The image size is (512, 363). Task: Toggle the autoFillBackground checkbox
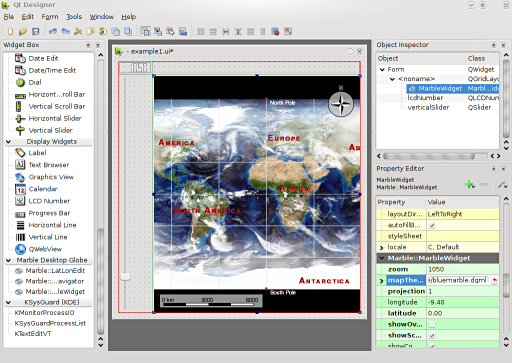point(432,225)
